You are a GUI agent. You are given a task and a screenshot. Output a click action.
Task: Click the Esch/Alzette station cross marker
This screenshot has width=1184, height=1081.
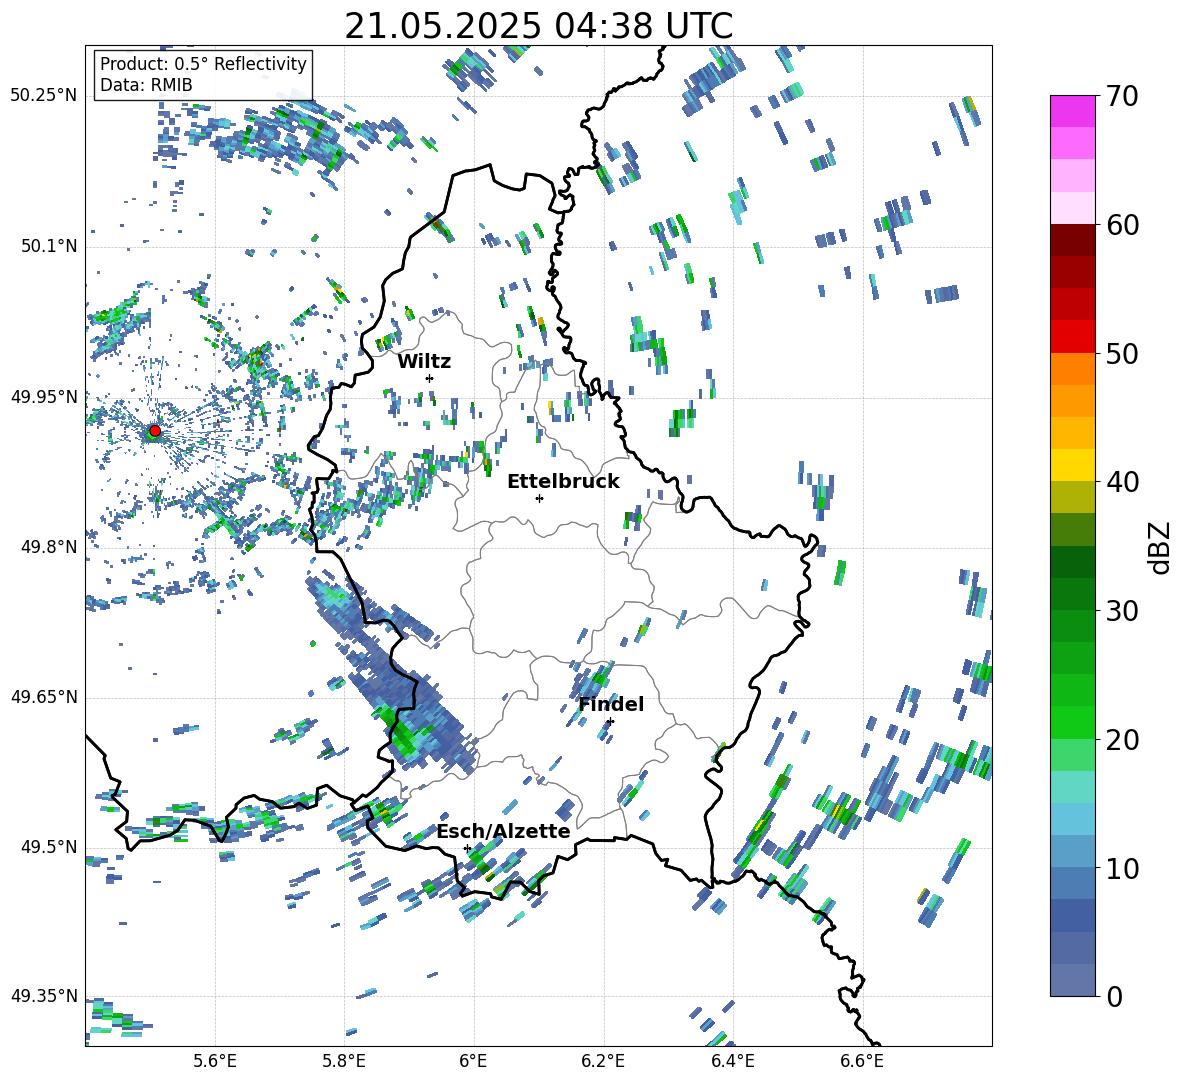(467, 848)
